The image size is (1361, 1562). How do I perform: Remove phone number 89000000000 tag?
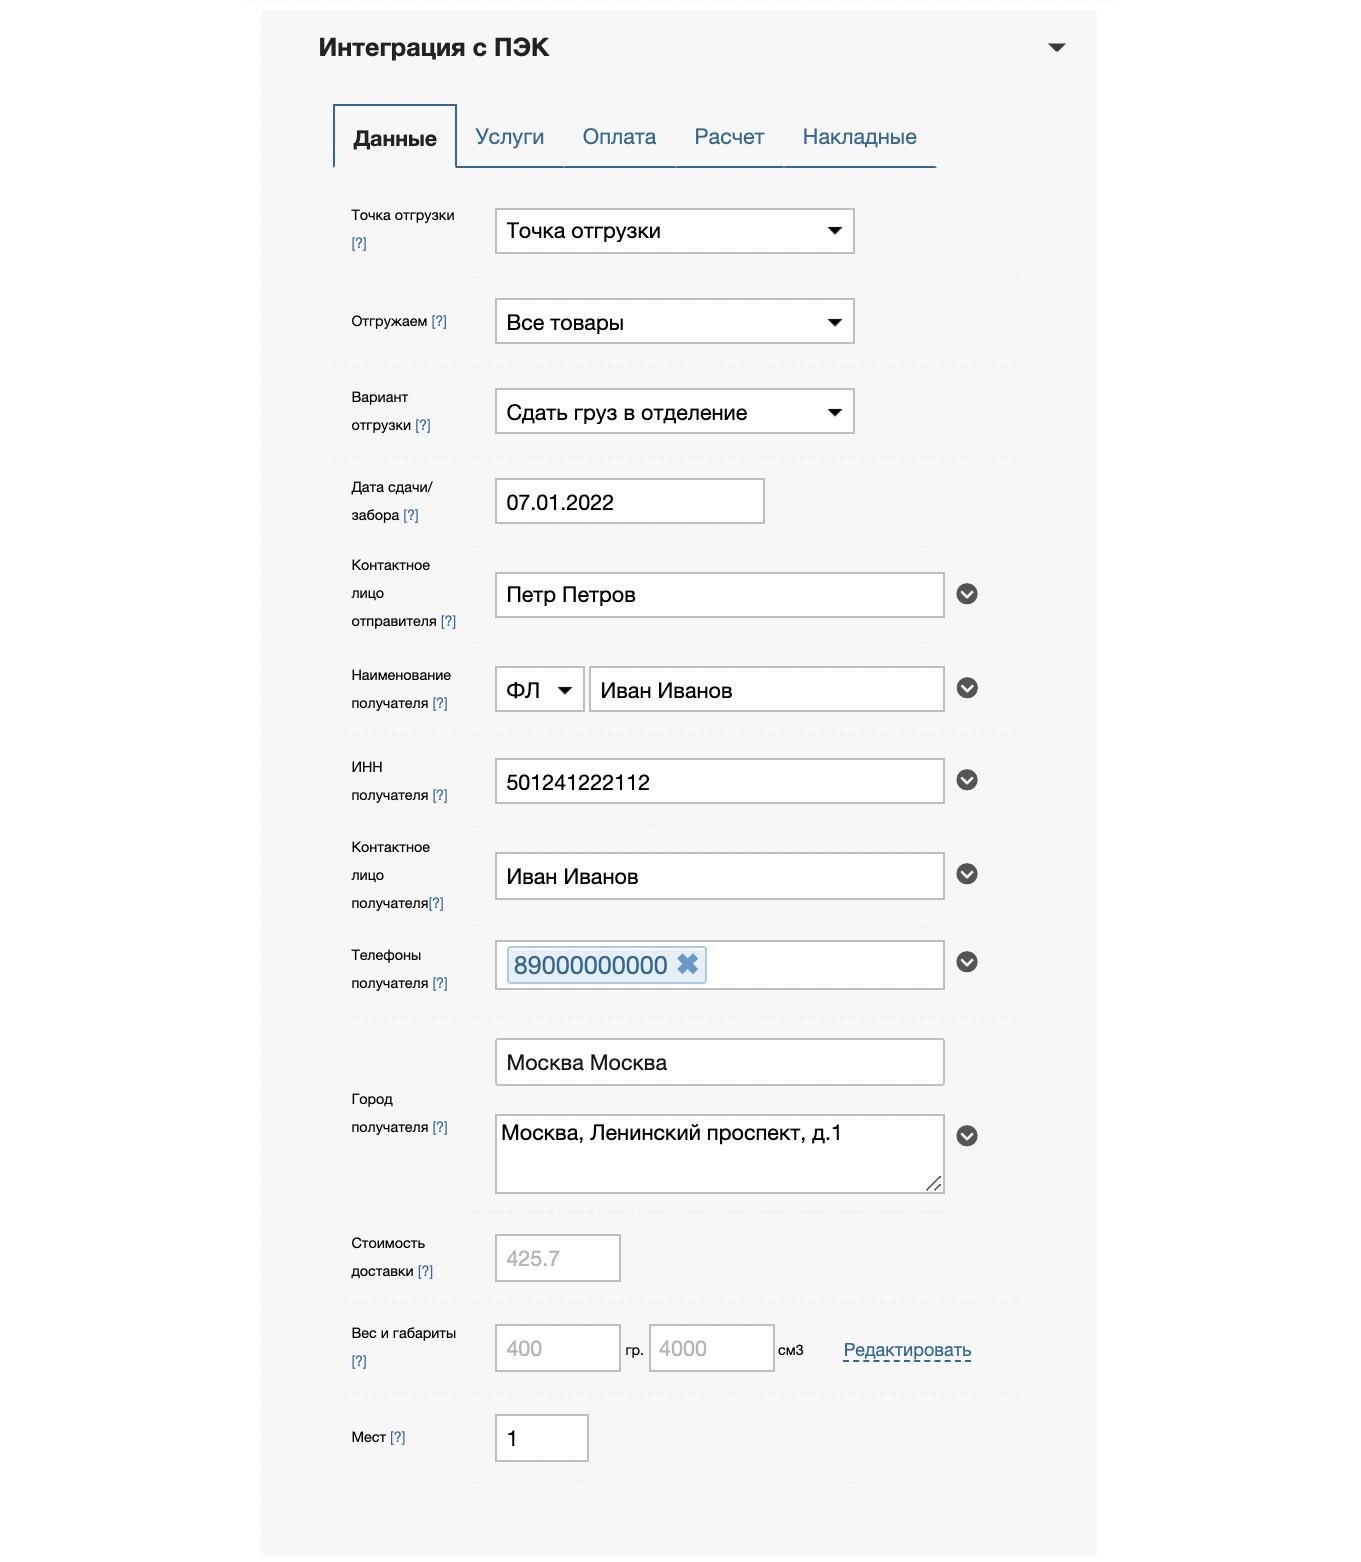687,964
